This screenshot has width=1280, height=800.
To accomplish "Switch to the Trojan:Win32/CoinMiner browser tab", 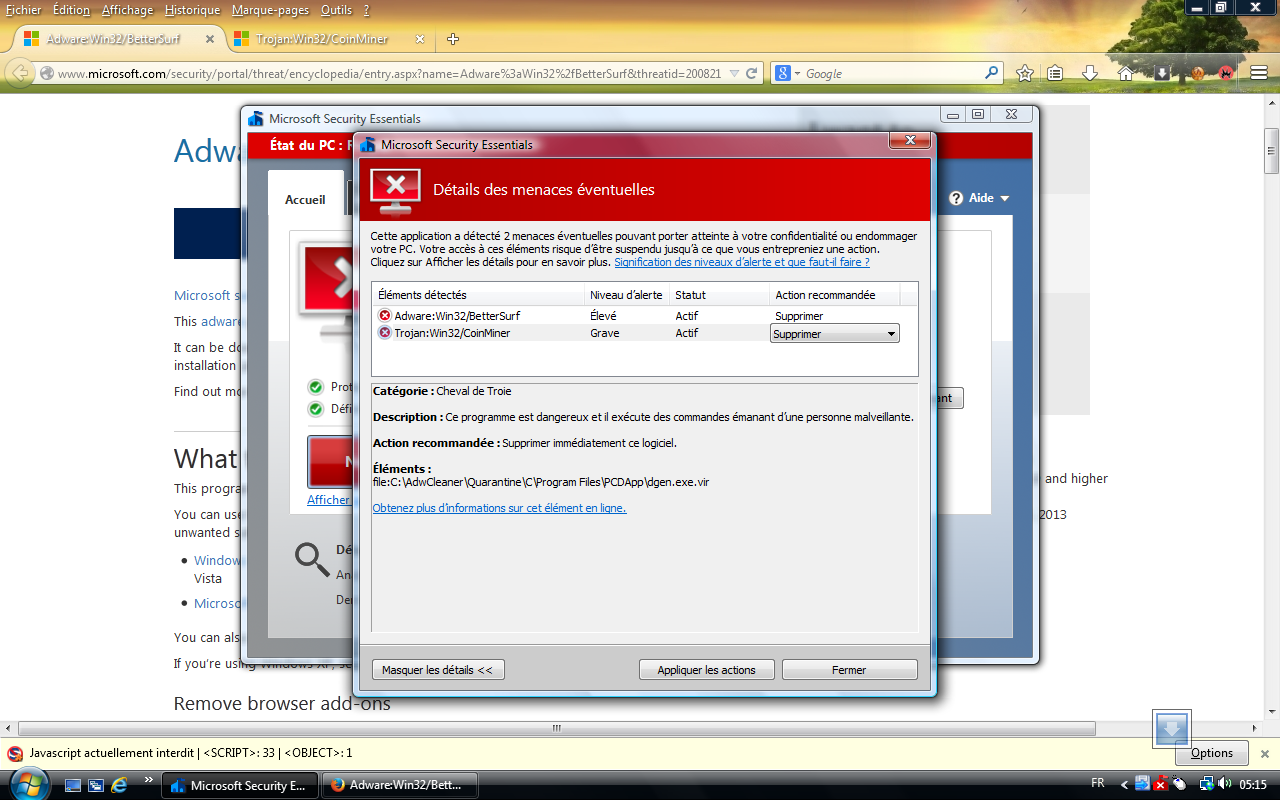I will [328, 39].
